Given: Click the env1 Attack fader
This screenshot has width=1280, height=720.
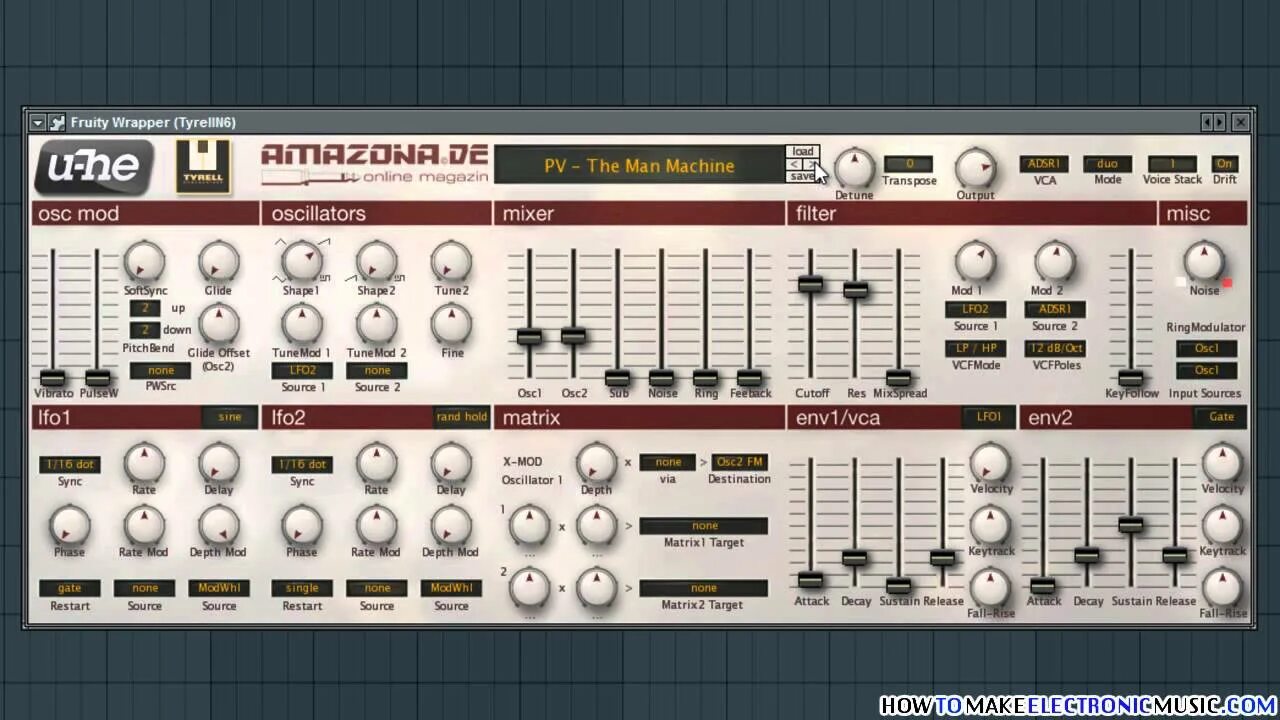Looking at the screenshot, I should pos(810,580).
